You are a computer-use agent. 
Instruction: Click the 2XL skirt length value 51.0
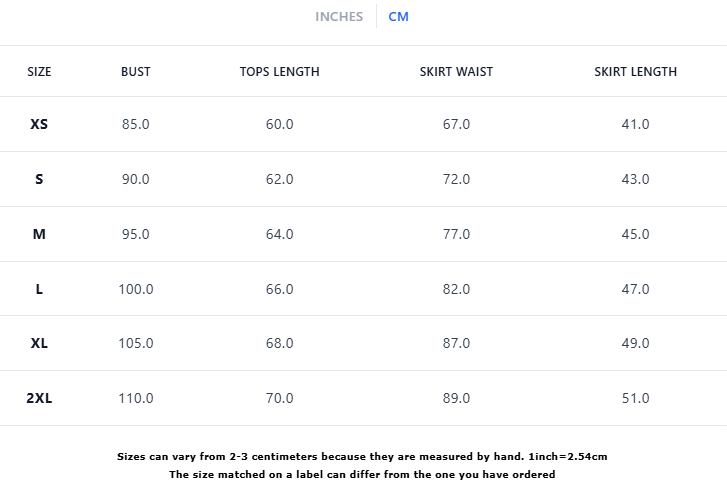click(x=635, y=399)
